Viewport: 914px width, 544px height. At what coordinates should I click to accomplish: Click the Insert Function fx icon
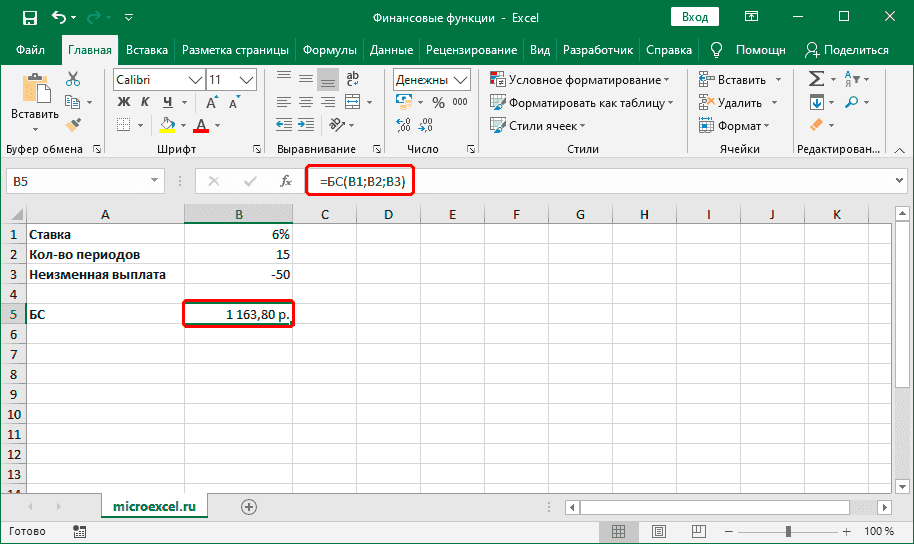(285, 181)
